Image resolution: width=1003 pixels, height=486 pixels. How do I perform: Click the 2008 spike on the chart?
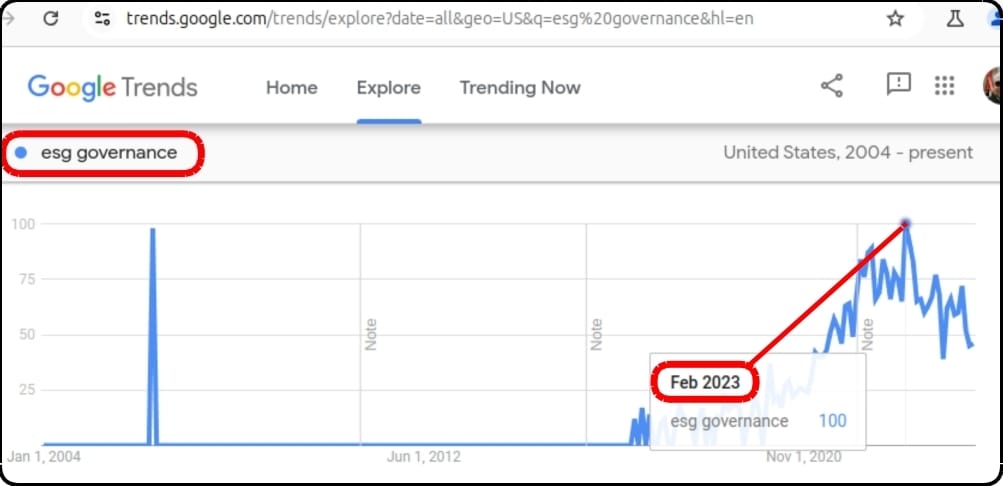152,229
